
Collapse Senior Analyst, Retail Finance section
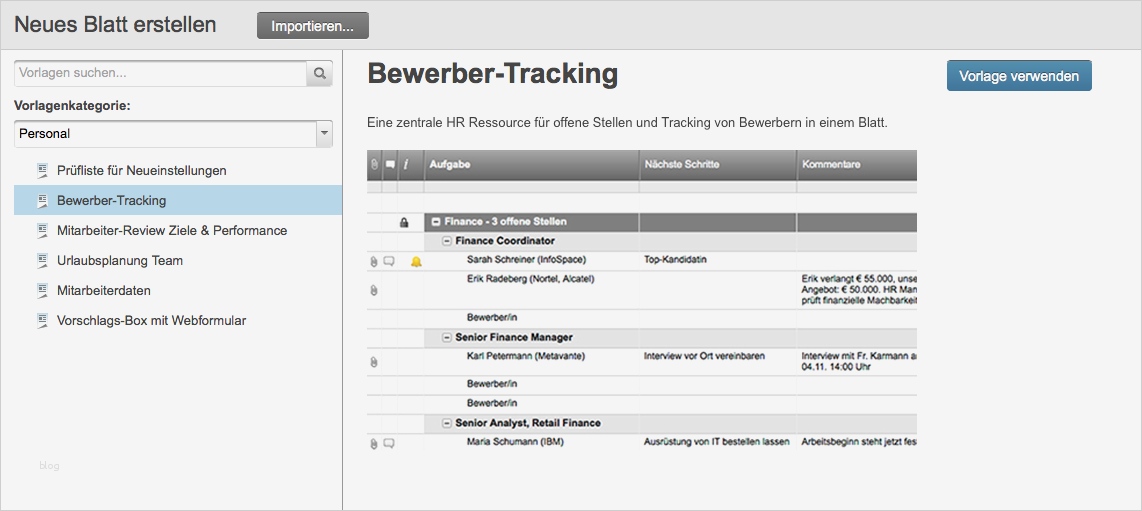447,423
